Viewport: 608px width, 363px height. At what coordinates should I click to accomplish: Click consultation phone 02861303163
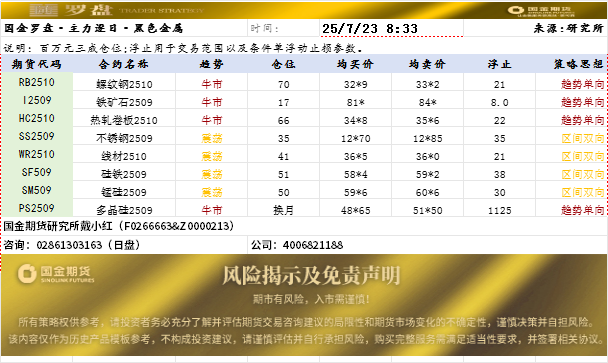point(72,245)
